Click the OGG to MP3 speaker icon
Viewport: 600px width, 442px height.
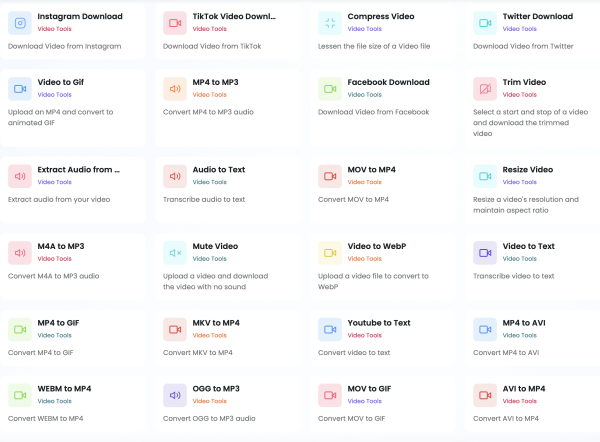pos(175,395)
